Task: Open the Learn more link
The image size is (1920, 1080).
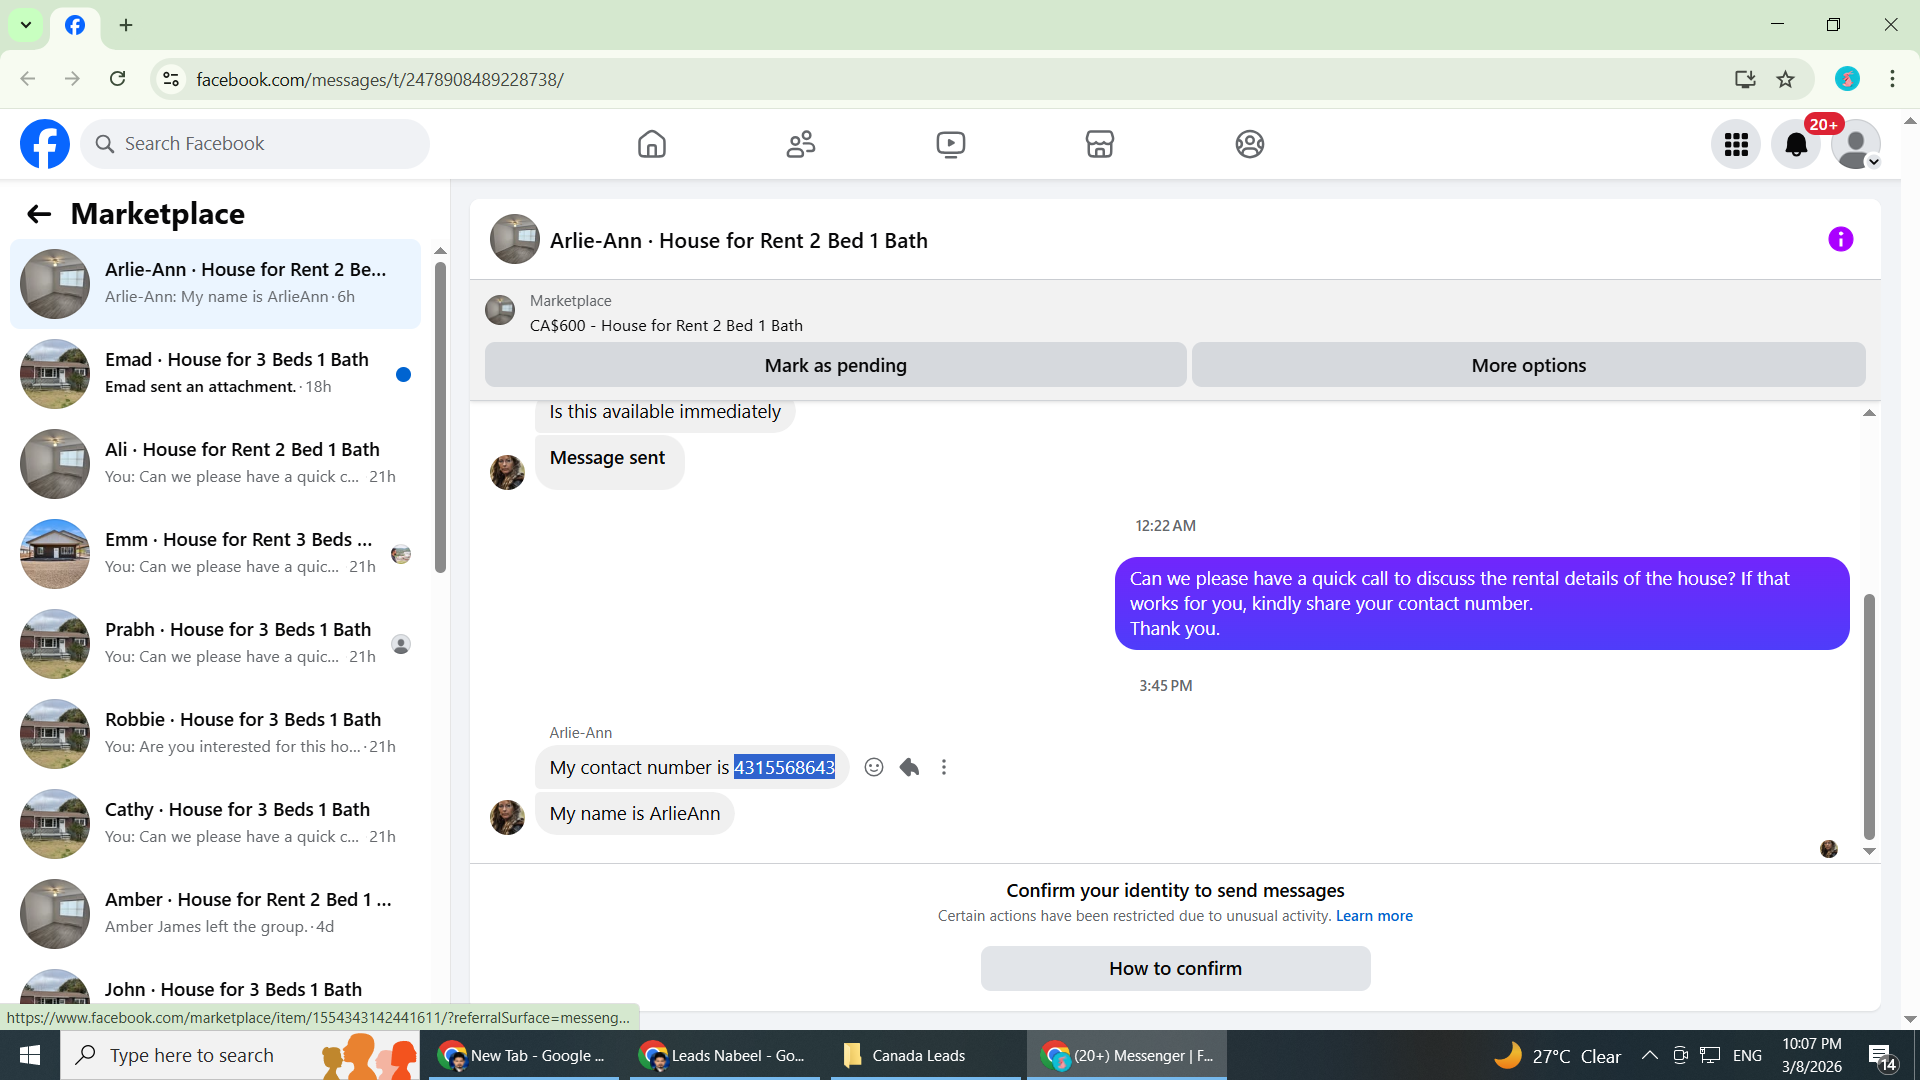Action: [x=1374, y=916]
